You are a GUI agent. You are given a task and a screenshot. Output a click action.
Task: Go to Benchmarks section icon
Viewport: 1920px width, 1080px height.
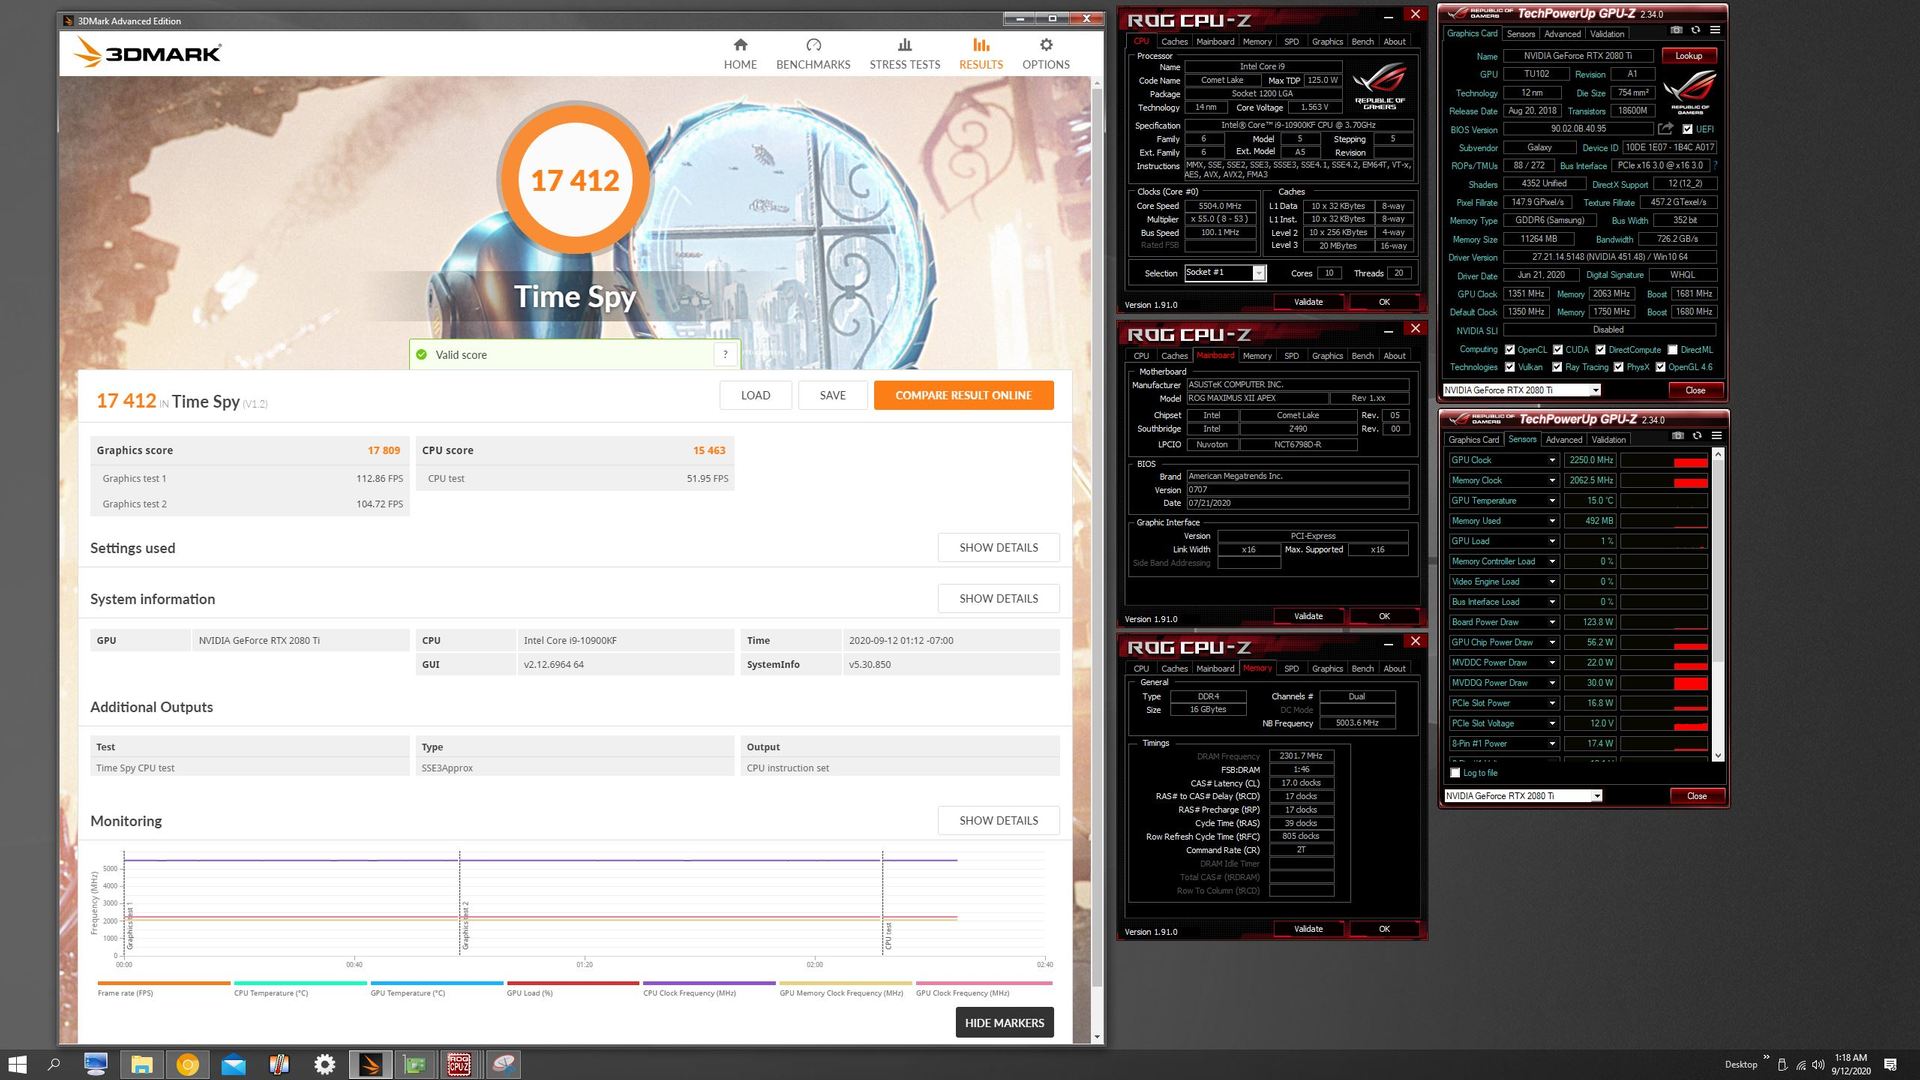(813, 45)
